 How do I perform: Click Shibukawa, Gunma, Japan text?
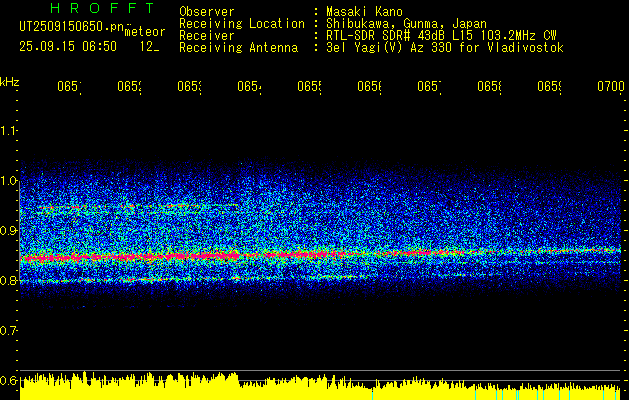(x=406, y=24)
